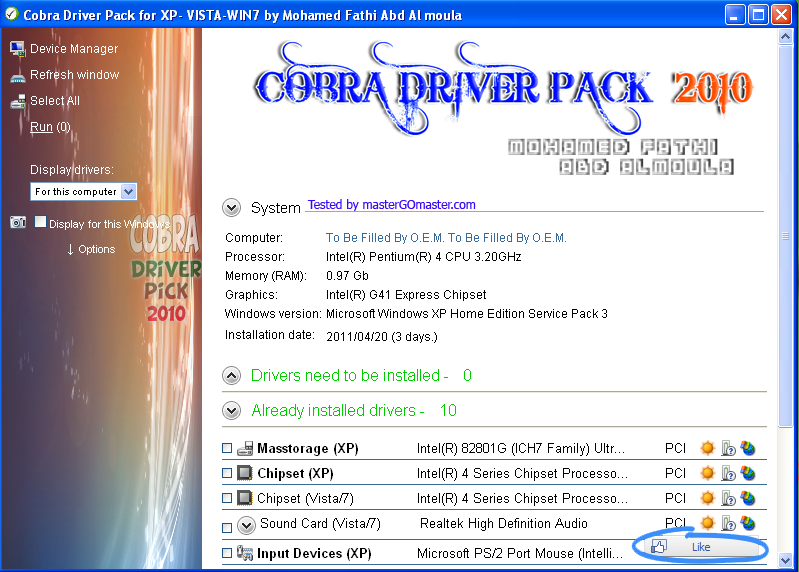Click the Like button
799x572 pixels.
701,547
